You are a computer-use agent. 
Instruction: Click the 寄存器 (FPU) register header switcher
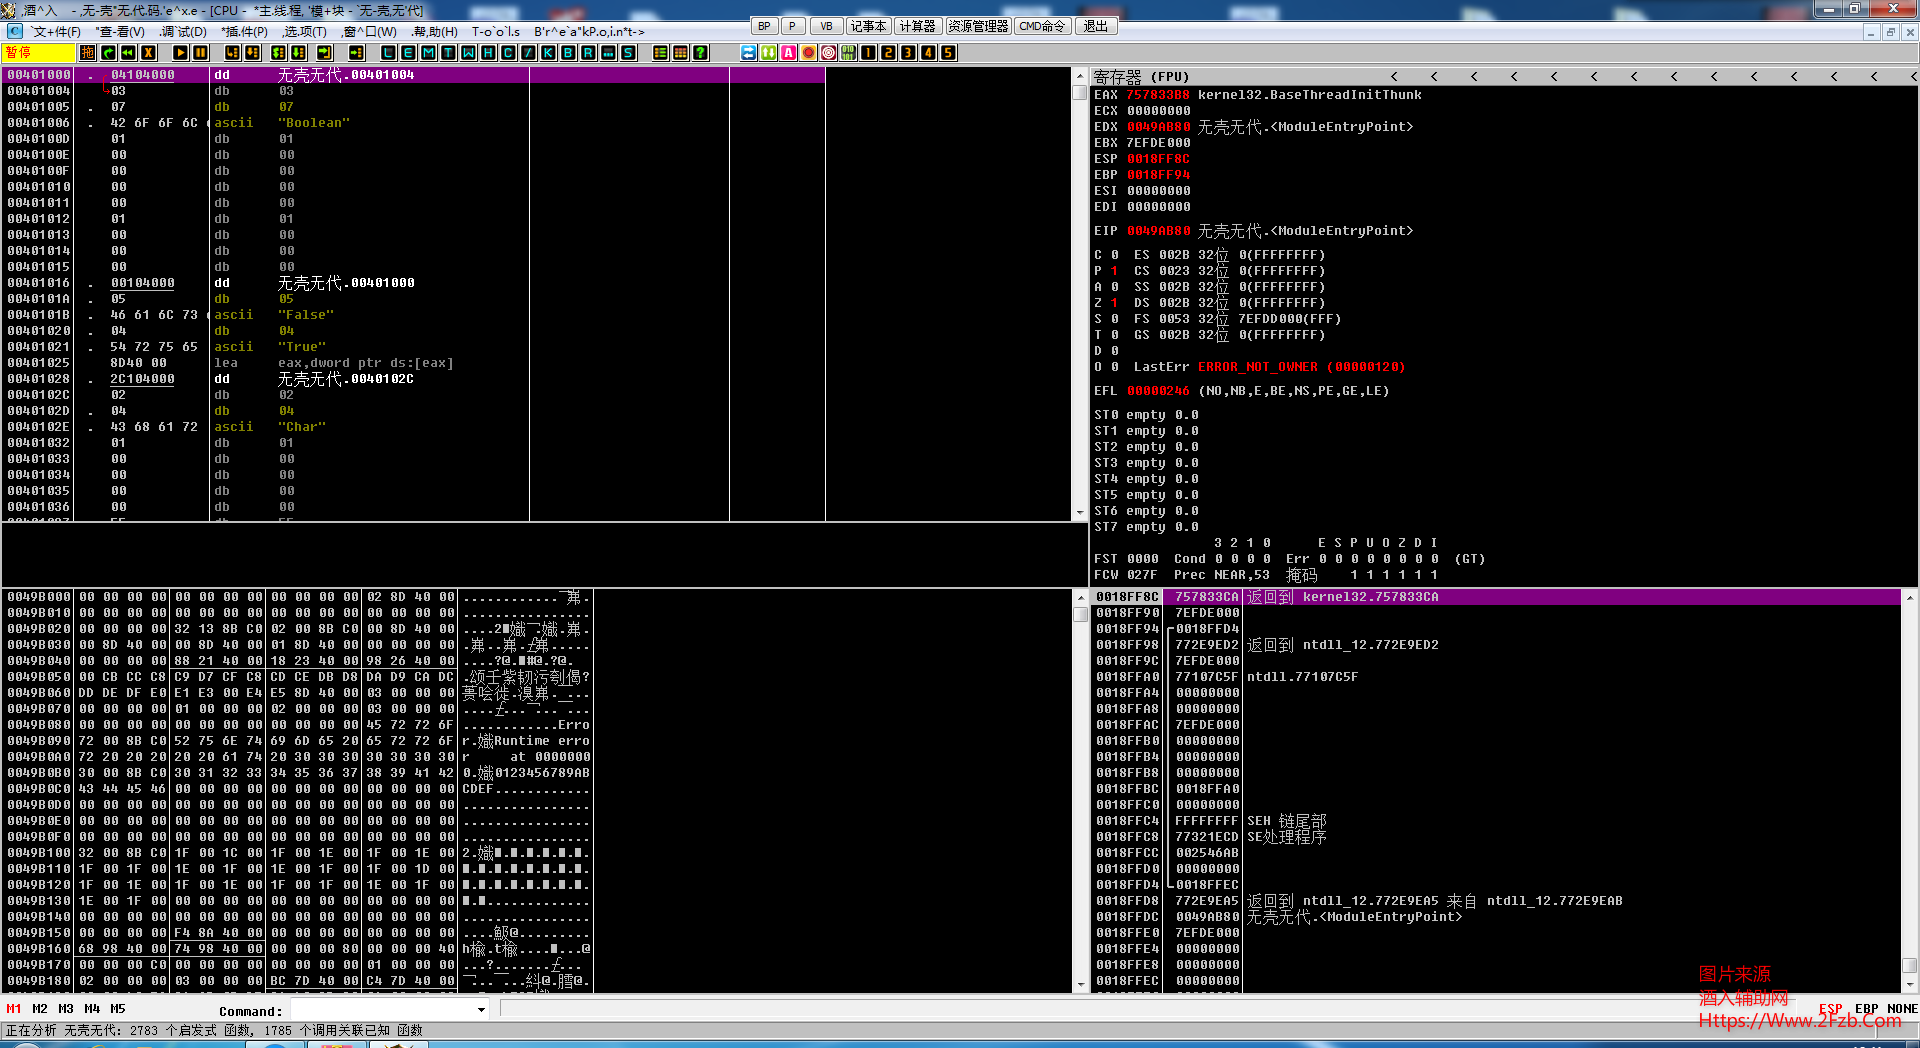(1141, 77)
